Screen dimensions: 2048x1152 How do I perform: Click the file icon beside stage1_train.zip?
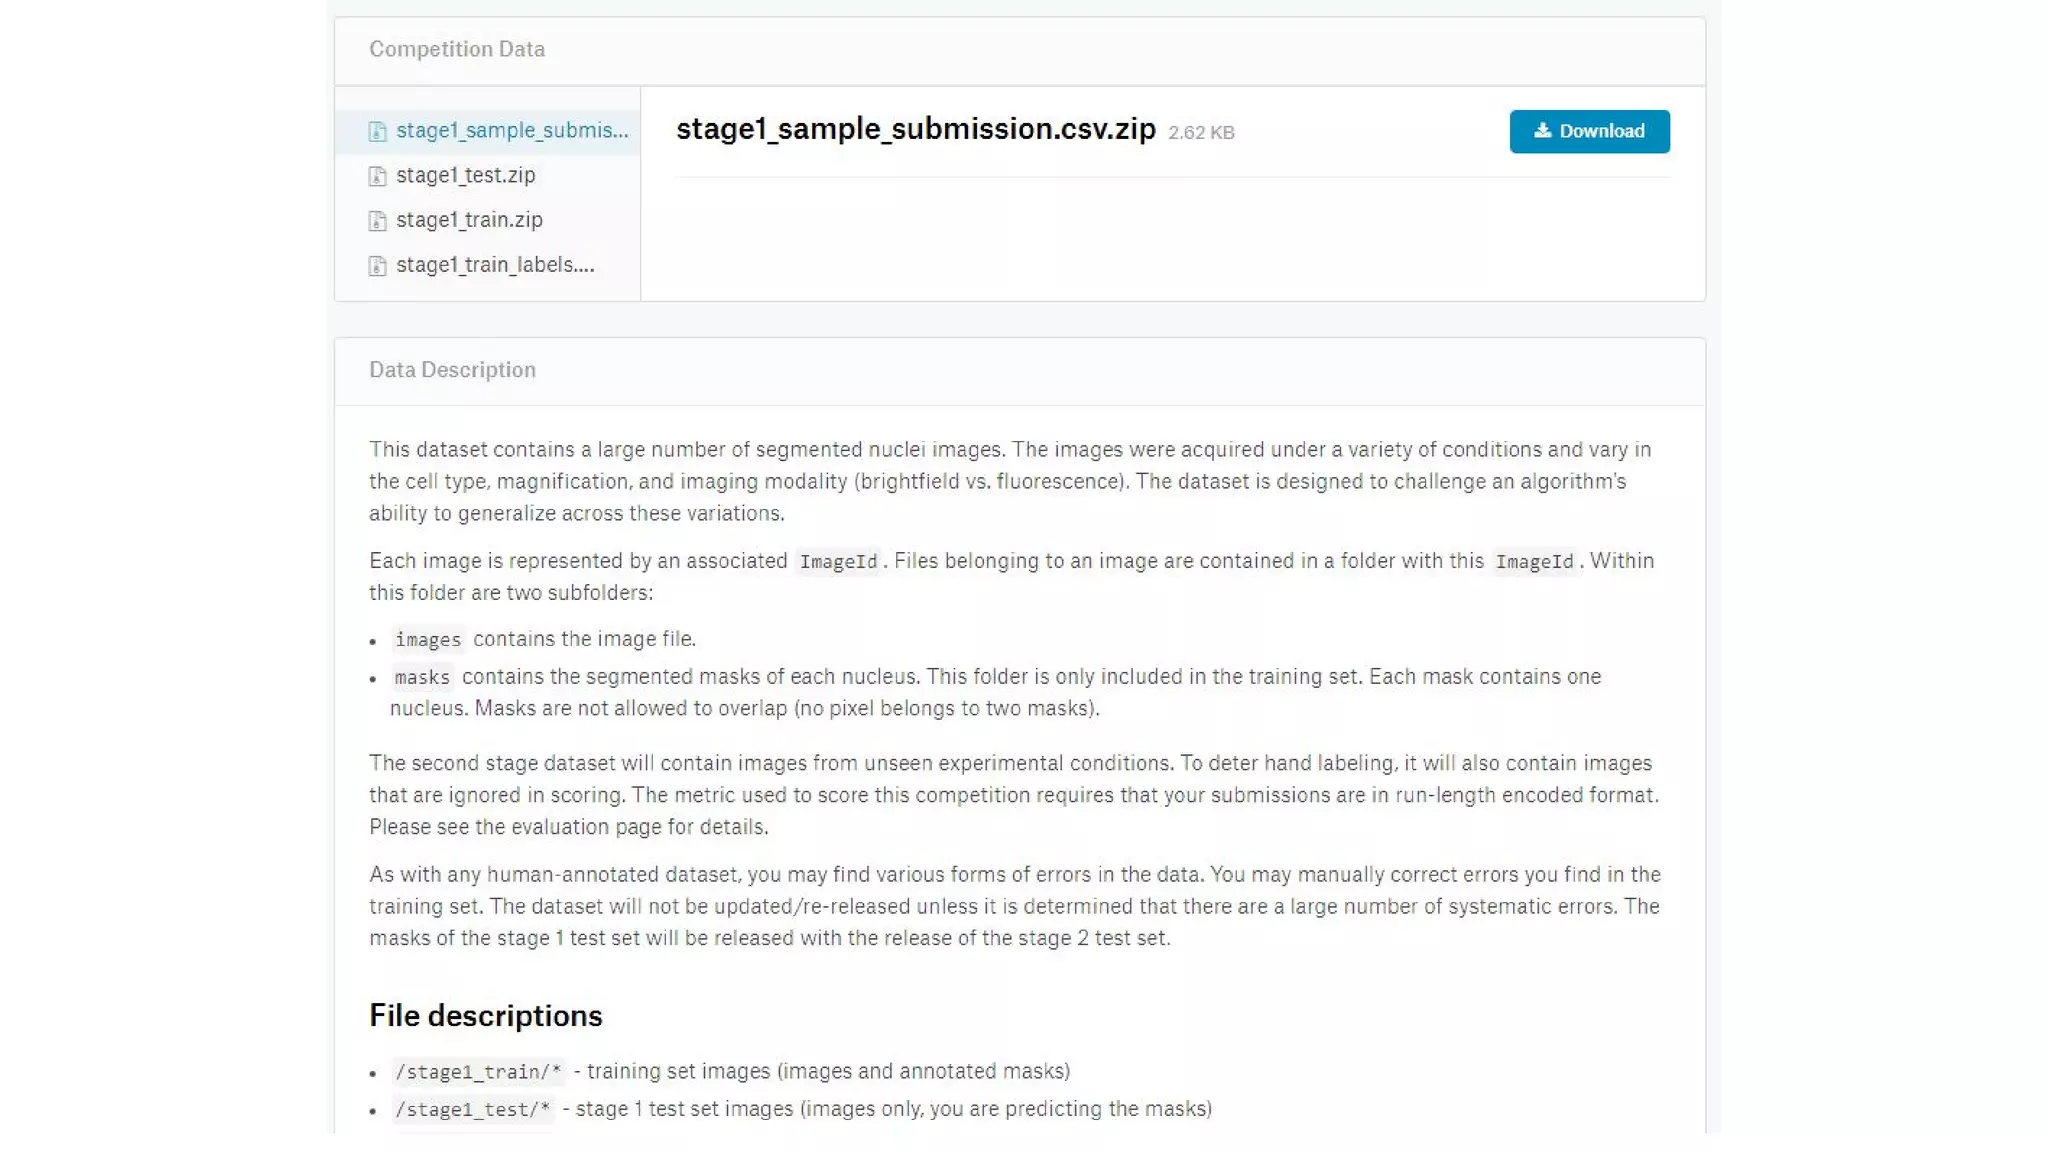pos(377,220)
